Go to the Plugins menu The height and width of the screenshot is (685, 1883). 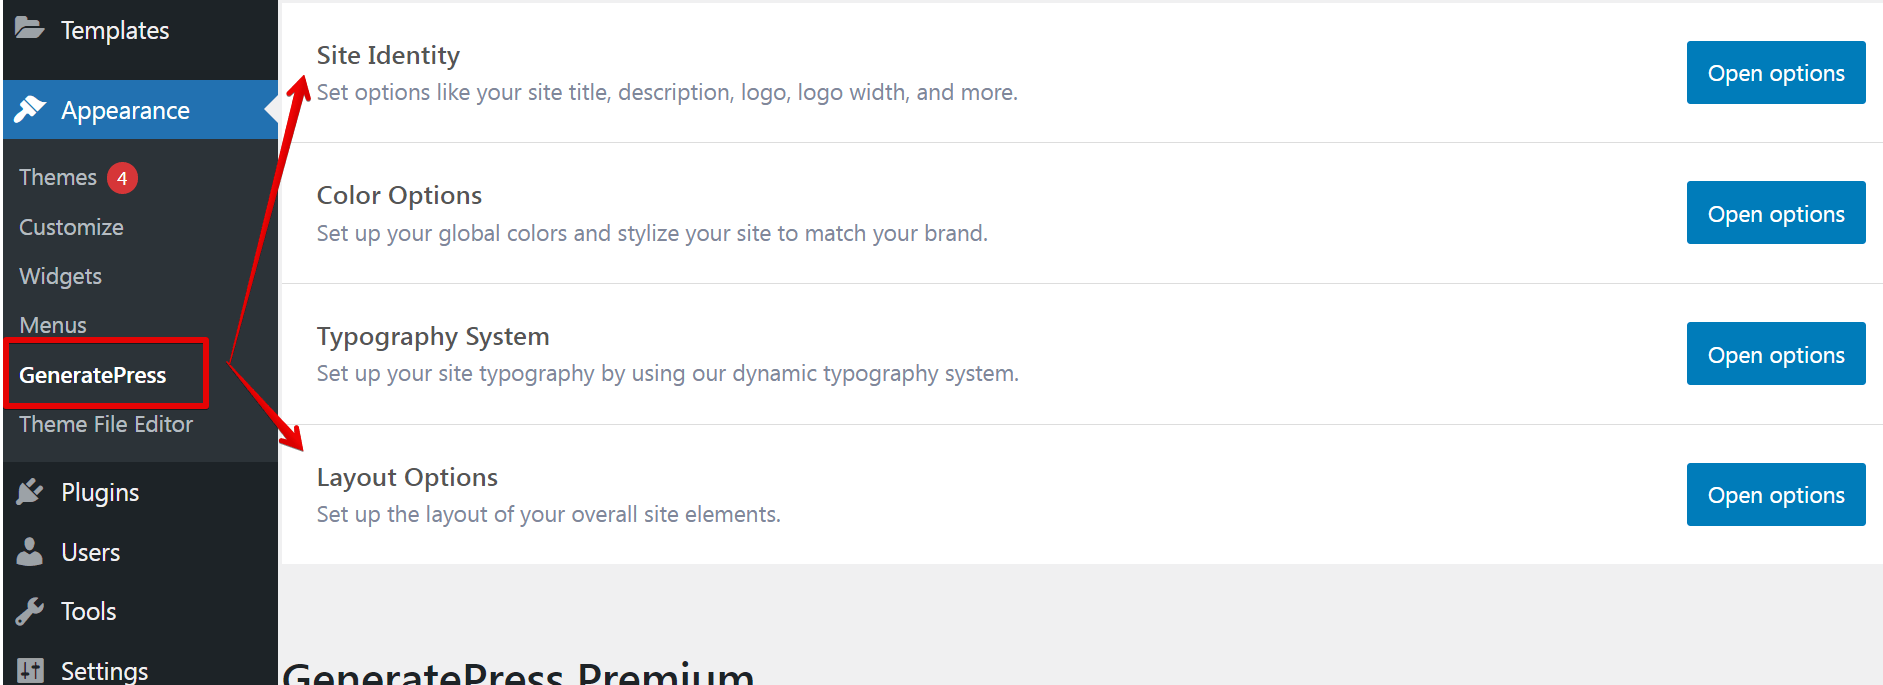click(100, 492)
